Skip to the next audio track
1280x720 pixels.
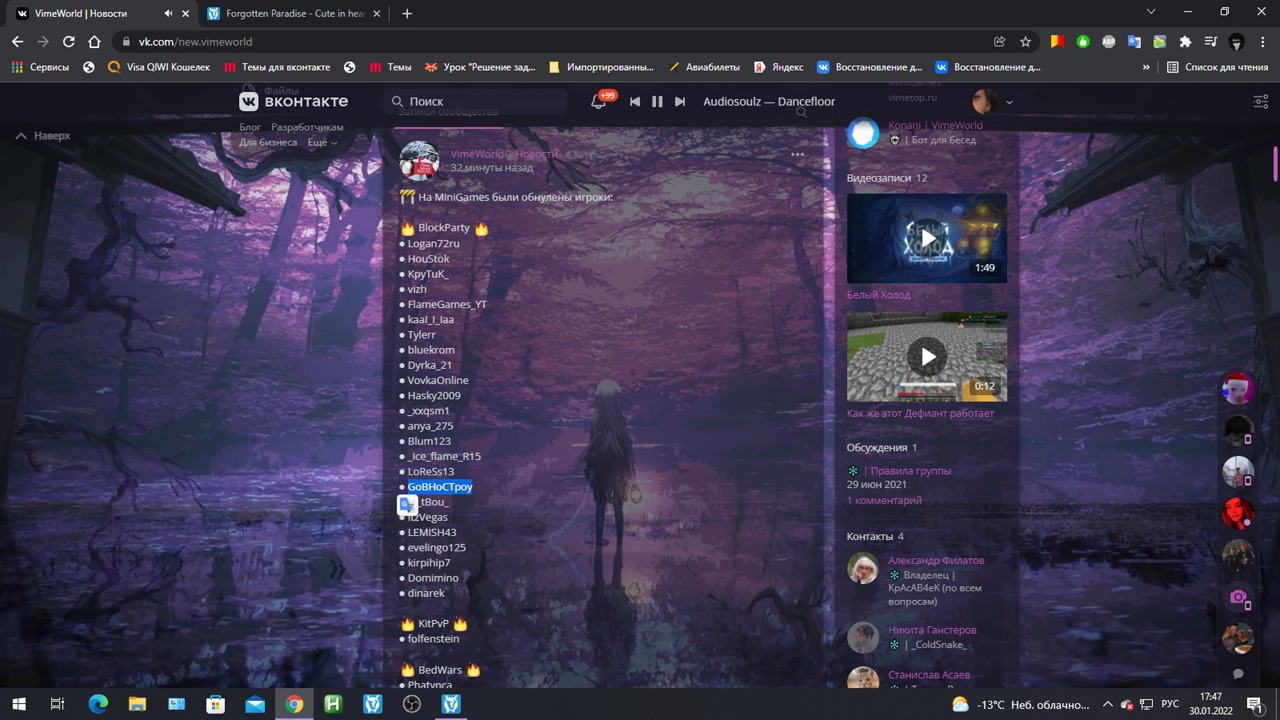click(x=680, y=101)
